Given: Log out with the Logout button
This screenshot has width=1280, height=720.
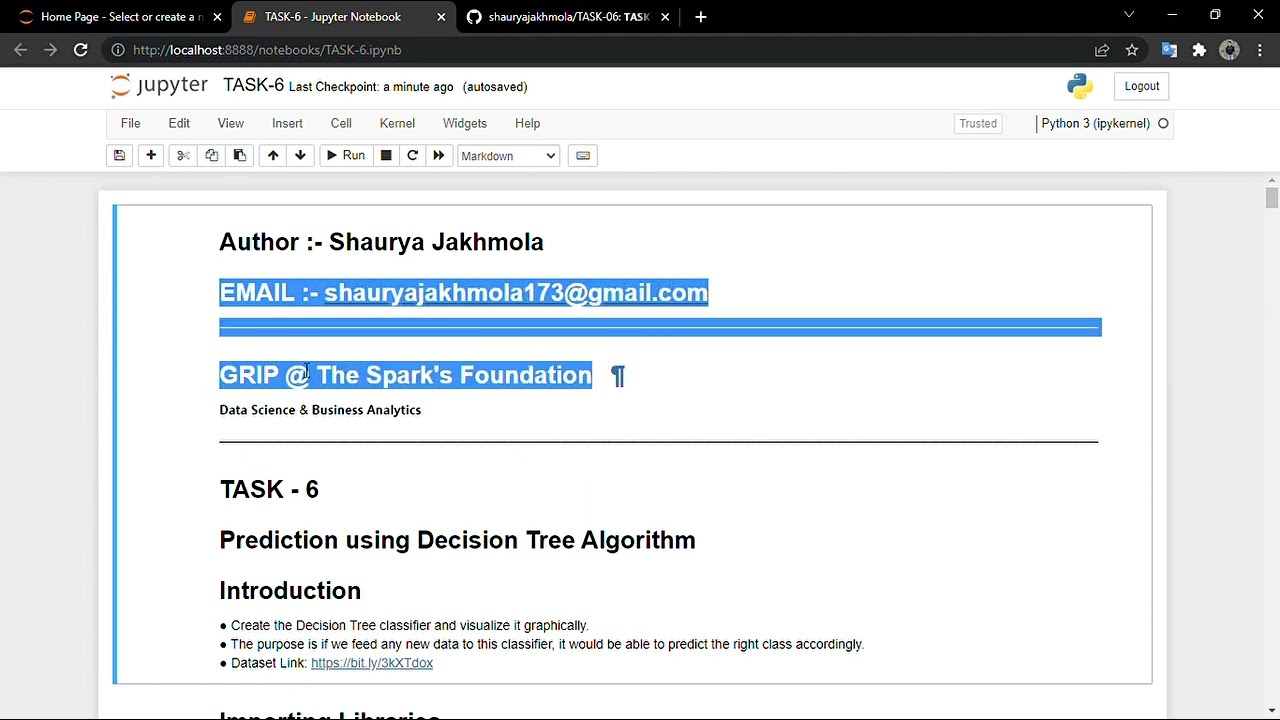Looking at the screenshot, I should [x=1142, y=86].
